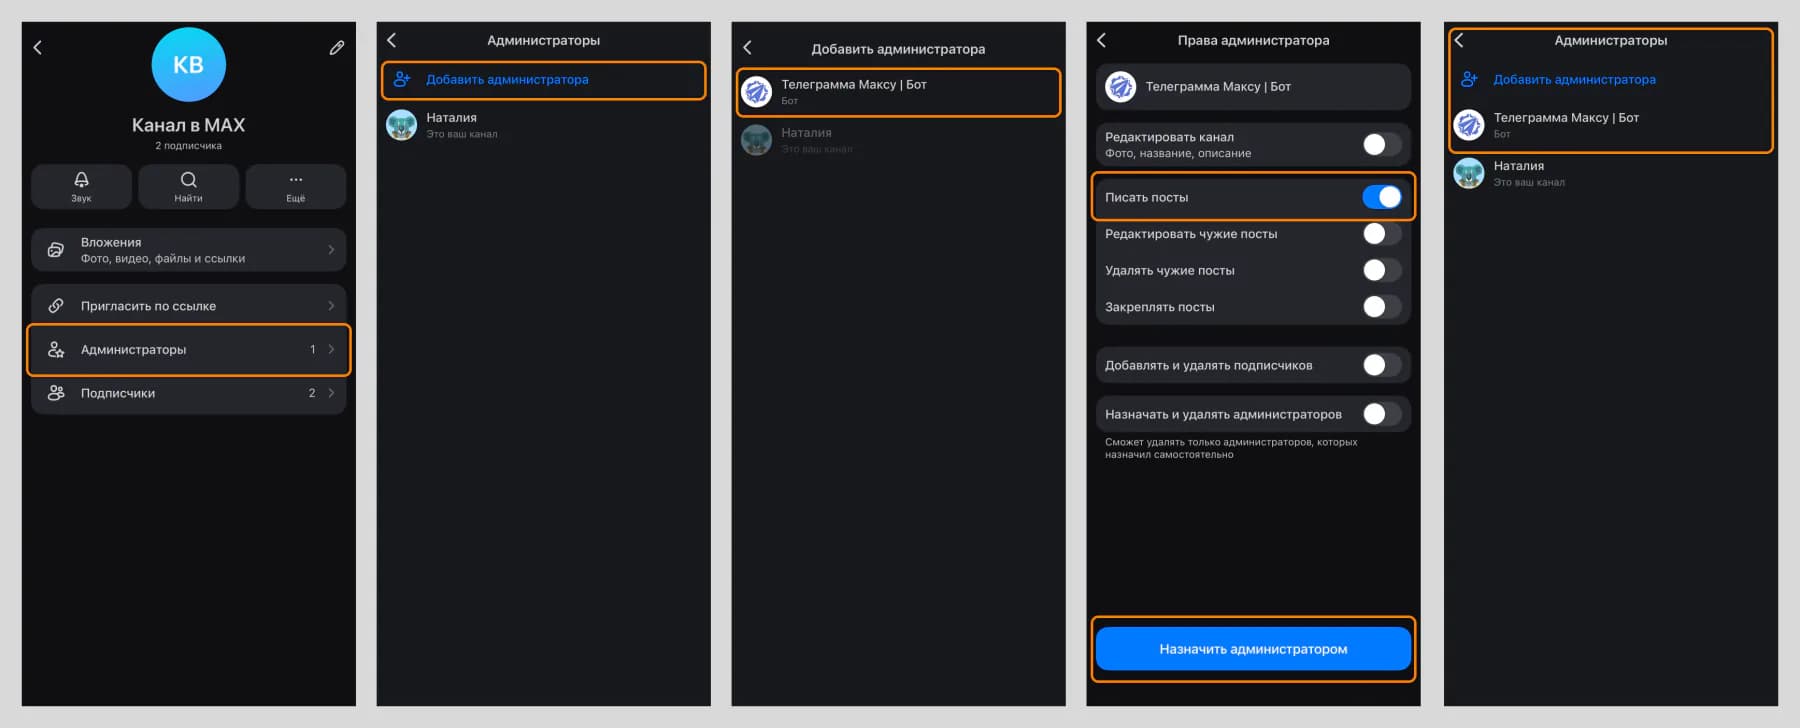
Task: Tap the bot avatar in the final Администраторы list
Action: (1468, 125)
